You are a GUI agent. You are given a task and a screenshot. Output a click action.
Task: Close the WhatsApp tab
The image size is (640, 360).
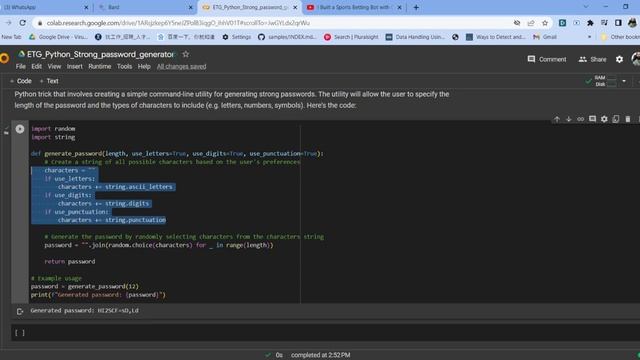86,7
